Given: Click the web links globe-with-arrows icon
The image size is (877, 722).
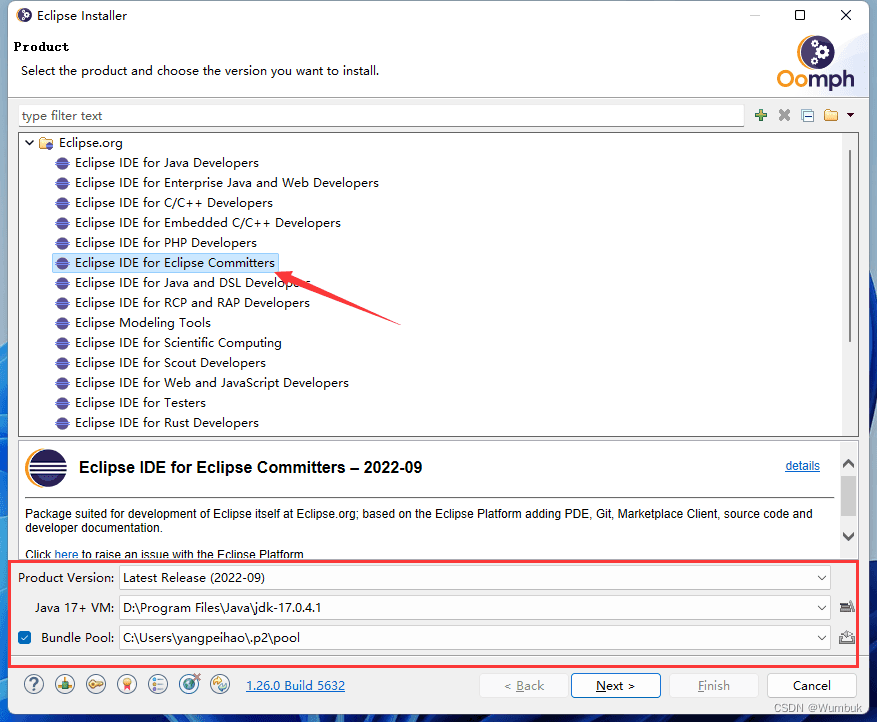Looking at the screenshot, I should (220, 684).
